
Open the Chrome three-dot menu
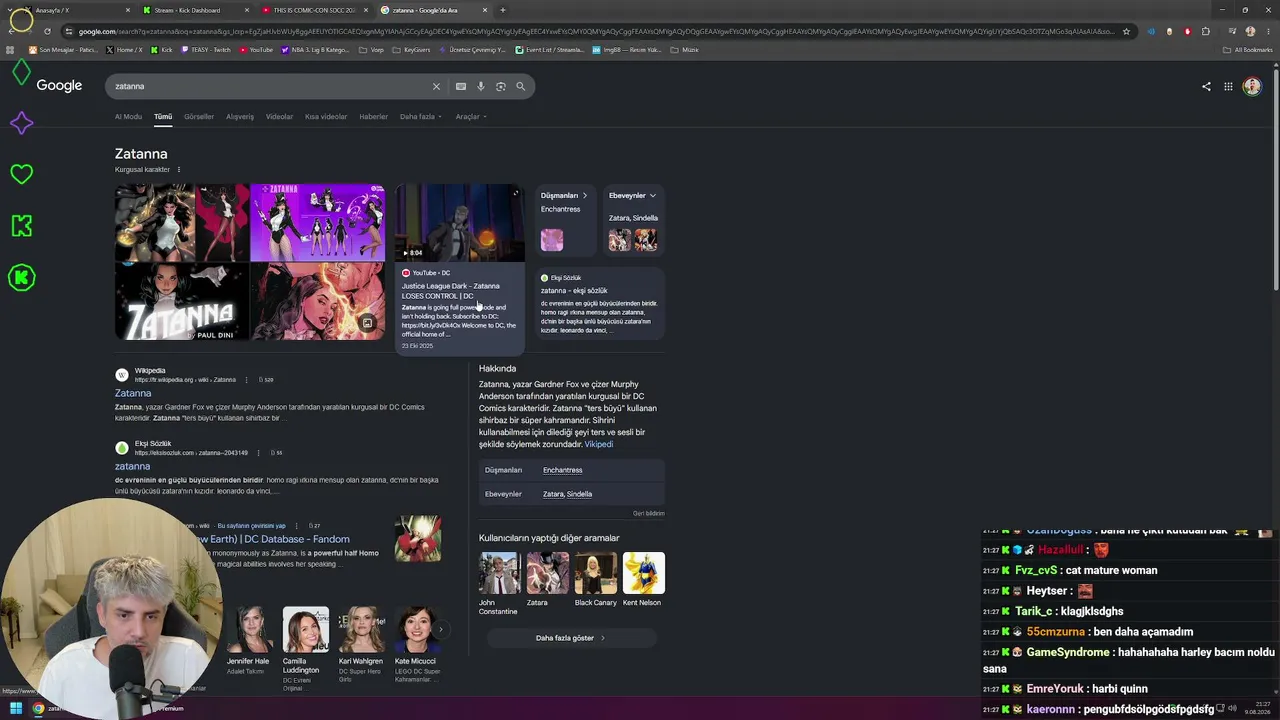[1267, 31]
